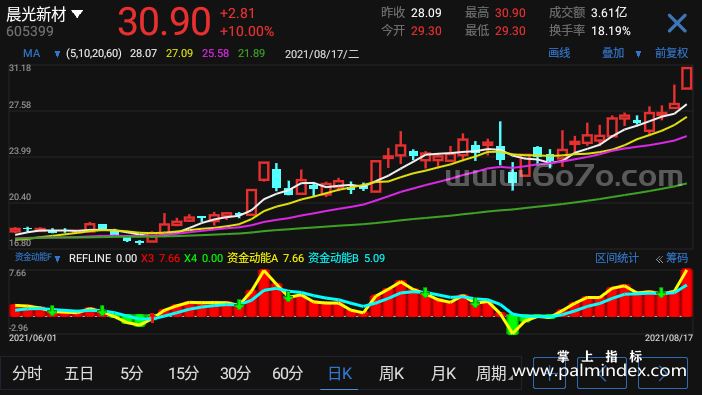Click the X3 indicator value 7.66

pyautogui.click(x=169, y=258)
